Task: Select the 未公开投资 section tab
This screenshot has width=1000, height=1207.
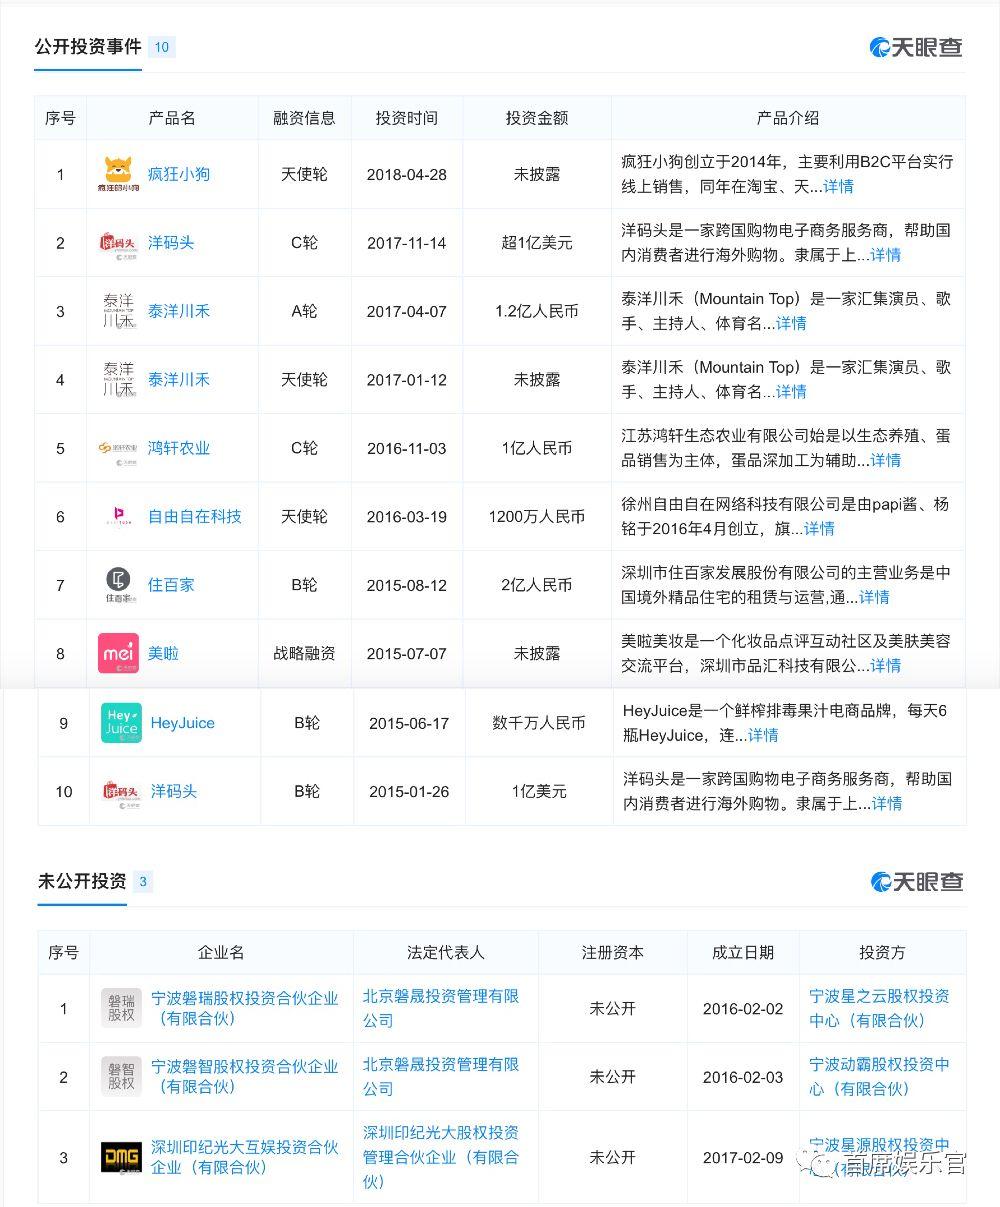Action: pos(82,881)
